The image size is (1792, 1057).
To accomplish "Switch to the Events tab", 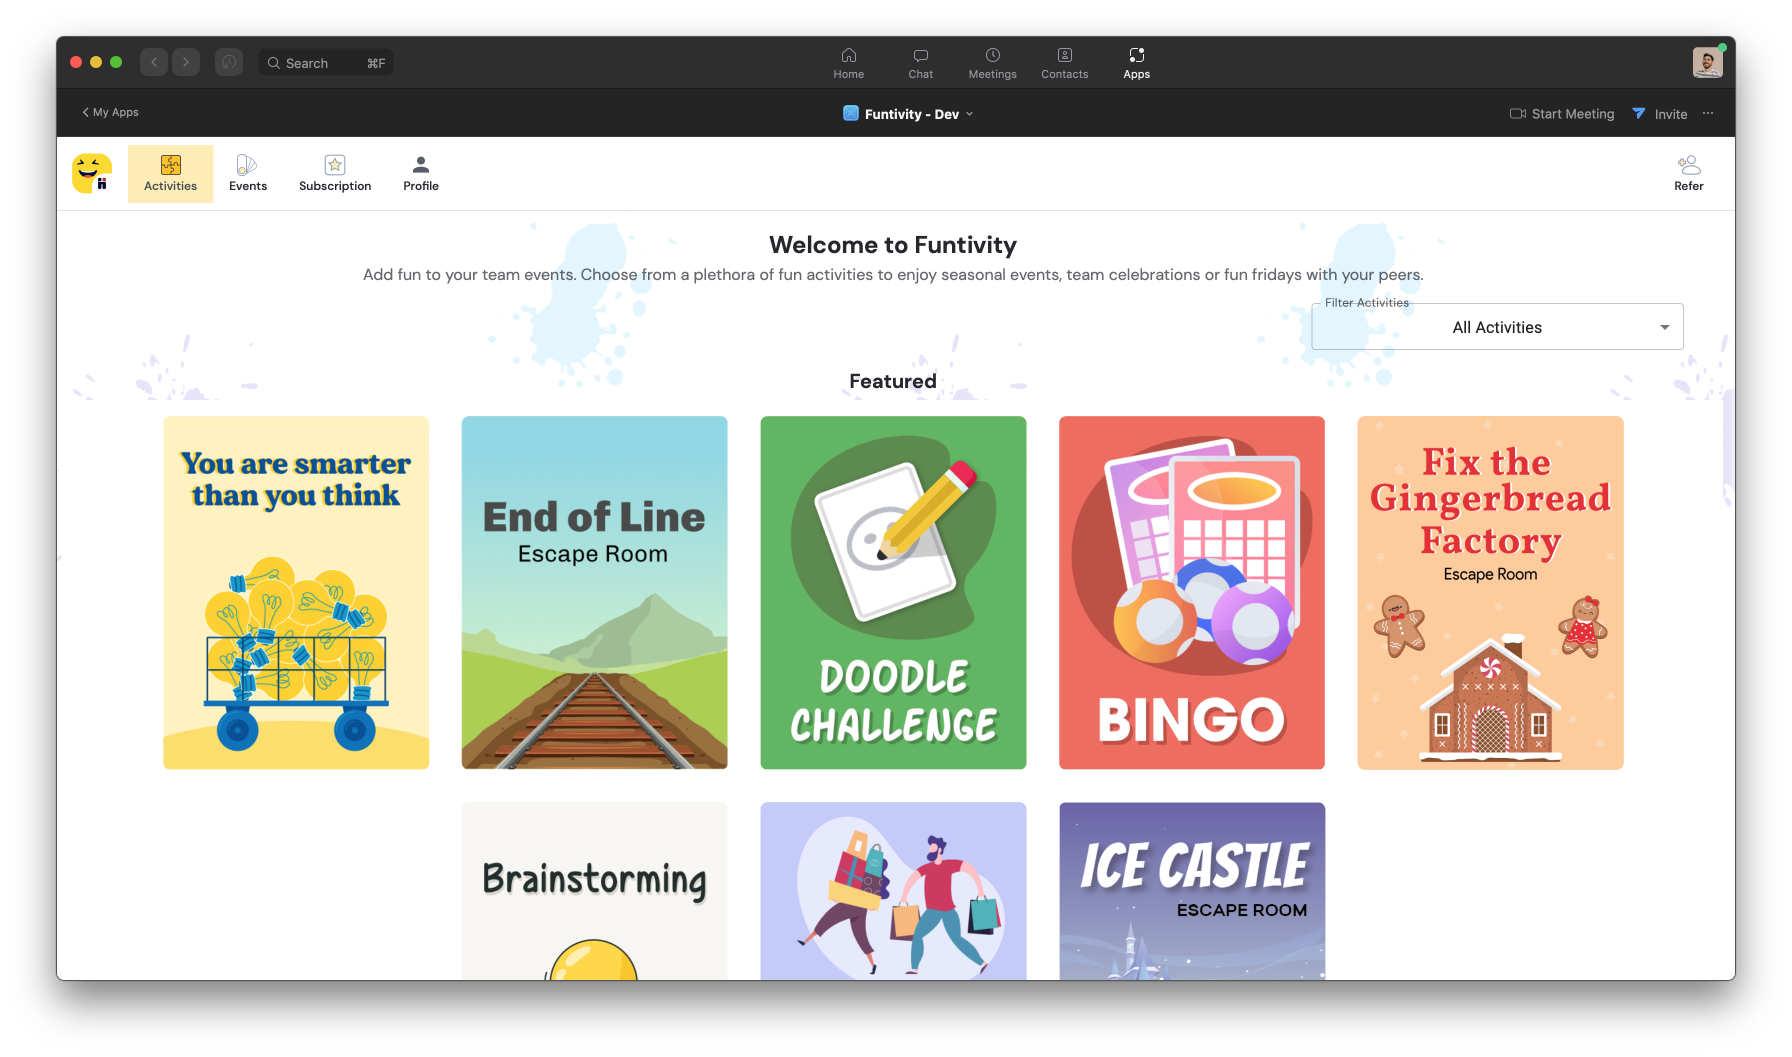I will point(248,174).
